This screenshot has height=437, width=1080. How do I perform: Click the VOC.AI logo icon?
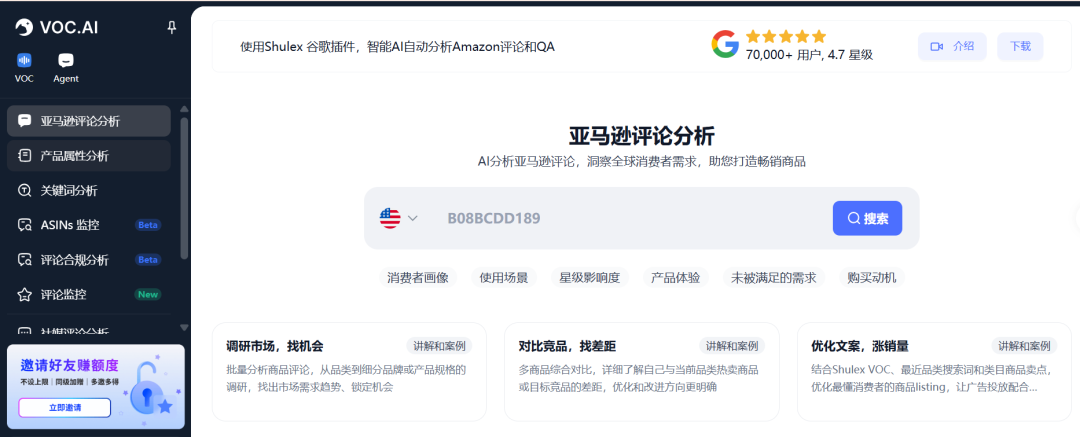pyautogui.click(x=24, y=28)
